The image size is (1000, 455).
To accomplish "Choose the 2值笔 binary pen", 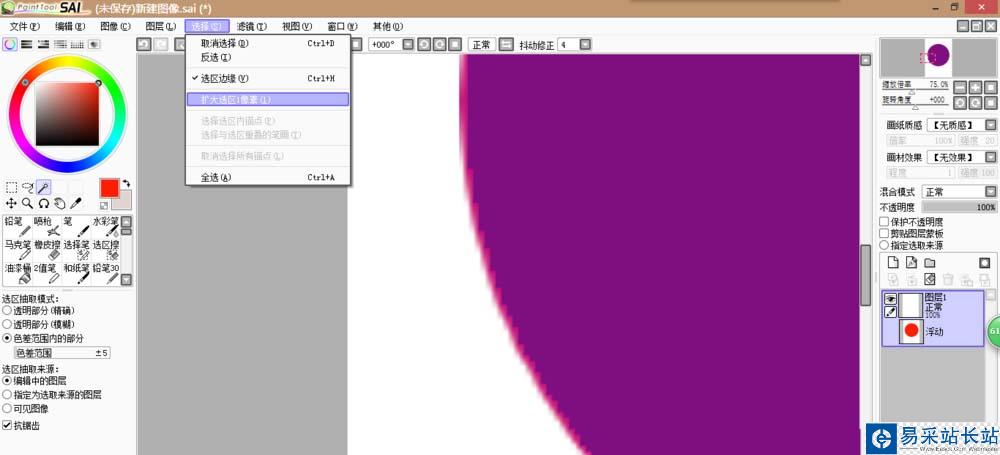I will click(x=47, y=273).
